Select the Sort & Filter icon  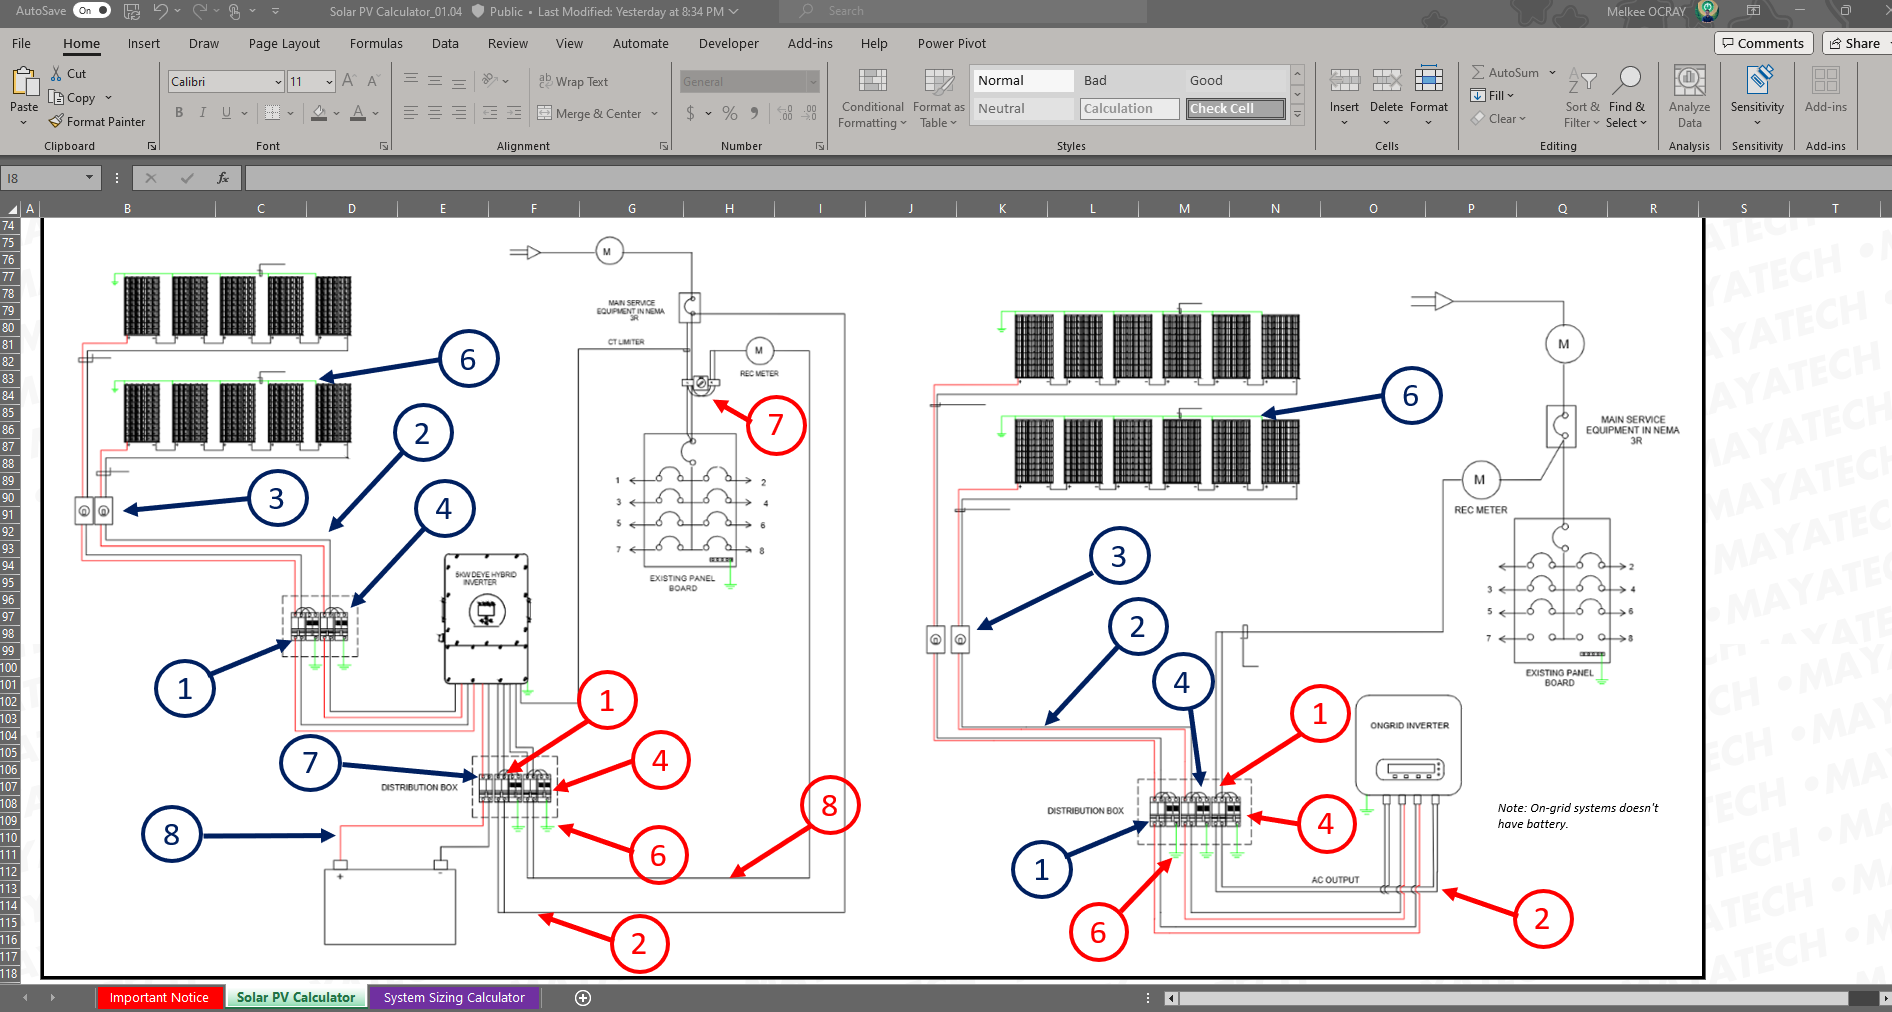pos(1581,82)
